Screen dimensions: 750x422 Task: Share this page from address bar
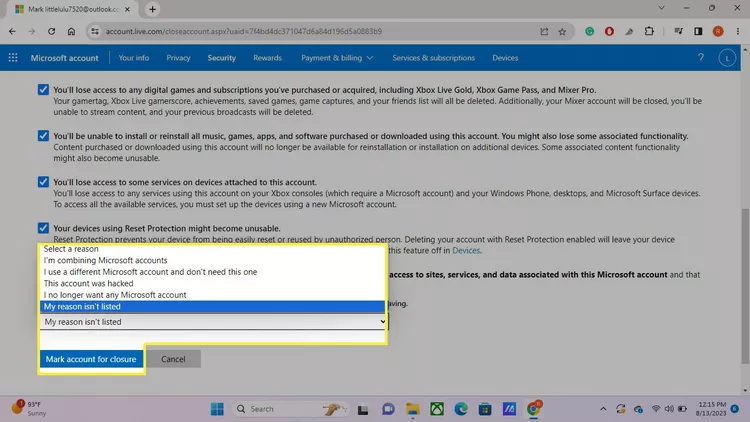tap(544, 32)
